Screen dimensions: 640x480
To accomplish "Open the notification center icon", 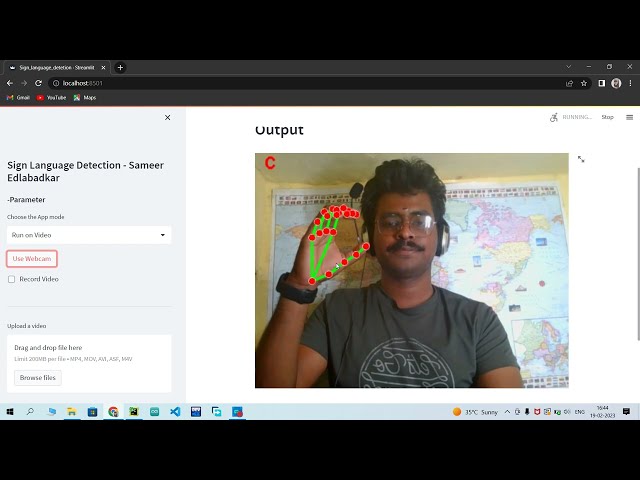I will (x=627, y=412).
